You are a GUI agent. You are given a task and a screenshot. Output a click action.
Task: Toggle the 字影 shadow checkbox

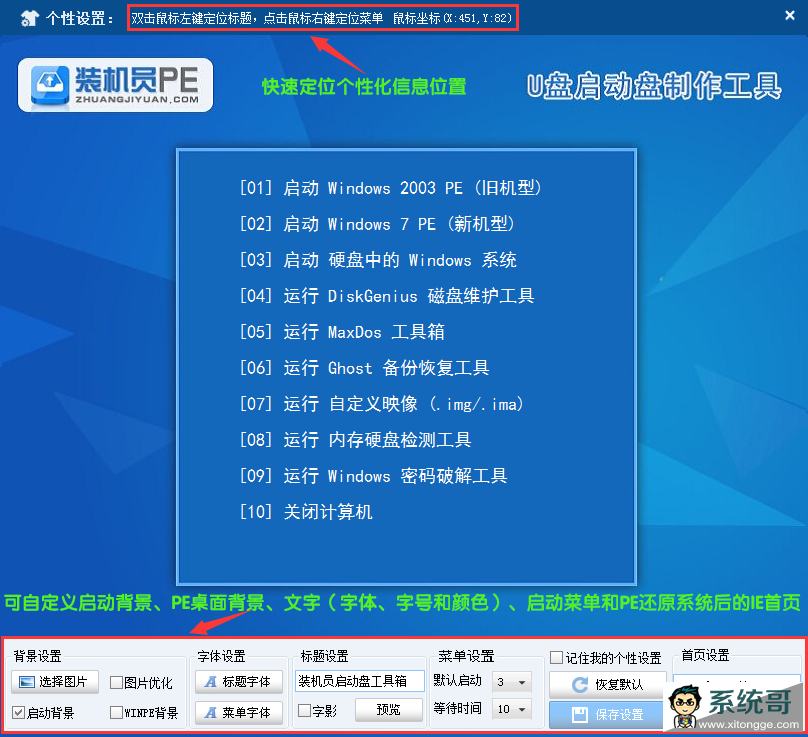pyautogui.click(x=305, y=711)
